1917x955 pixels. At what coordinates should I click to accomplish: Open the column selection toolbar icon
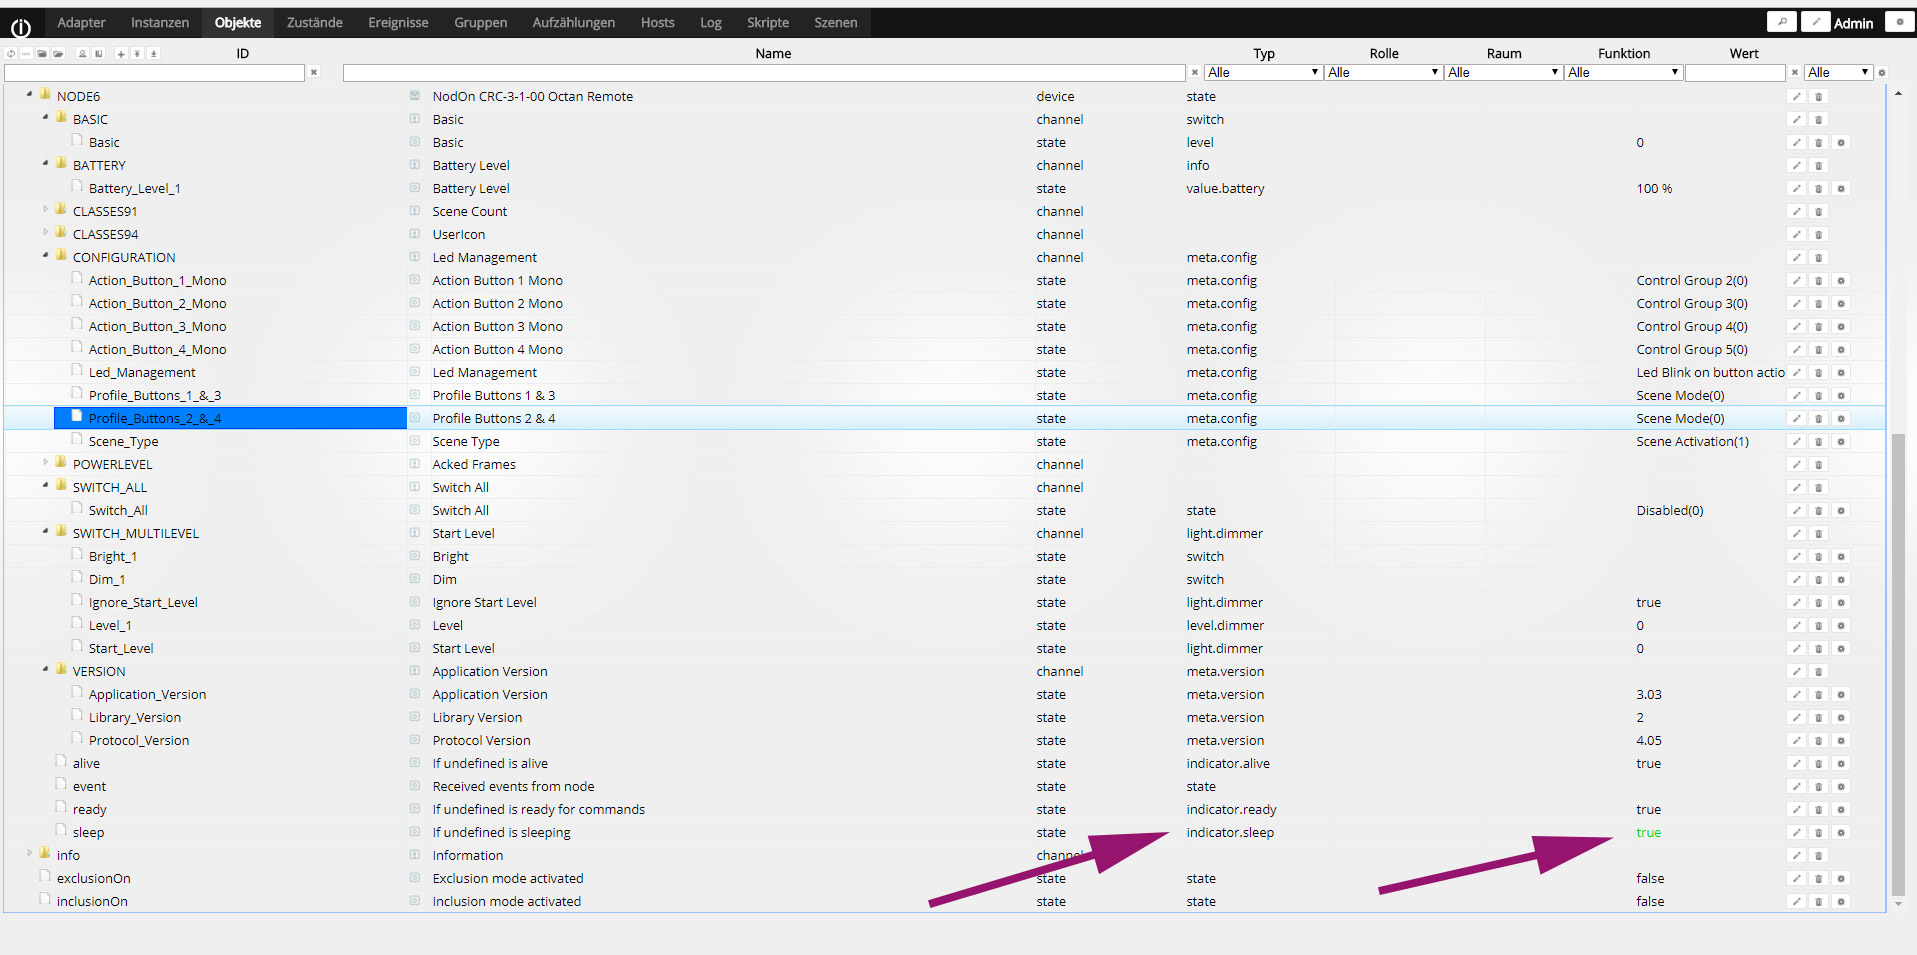click(x=98, y=54)
